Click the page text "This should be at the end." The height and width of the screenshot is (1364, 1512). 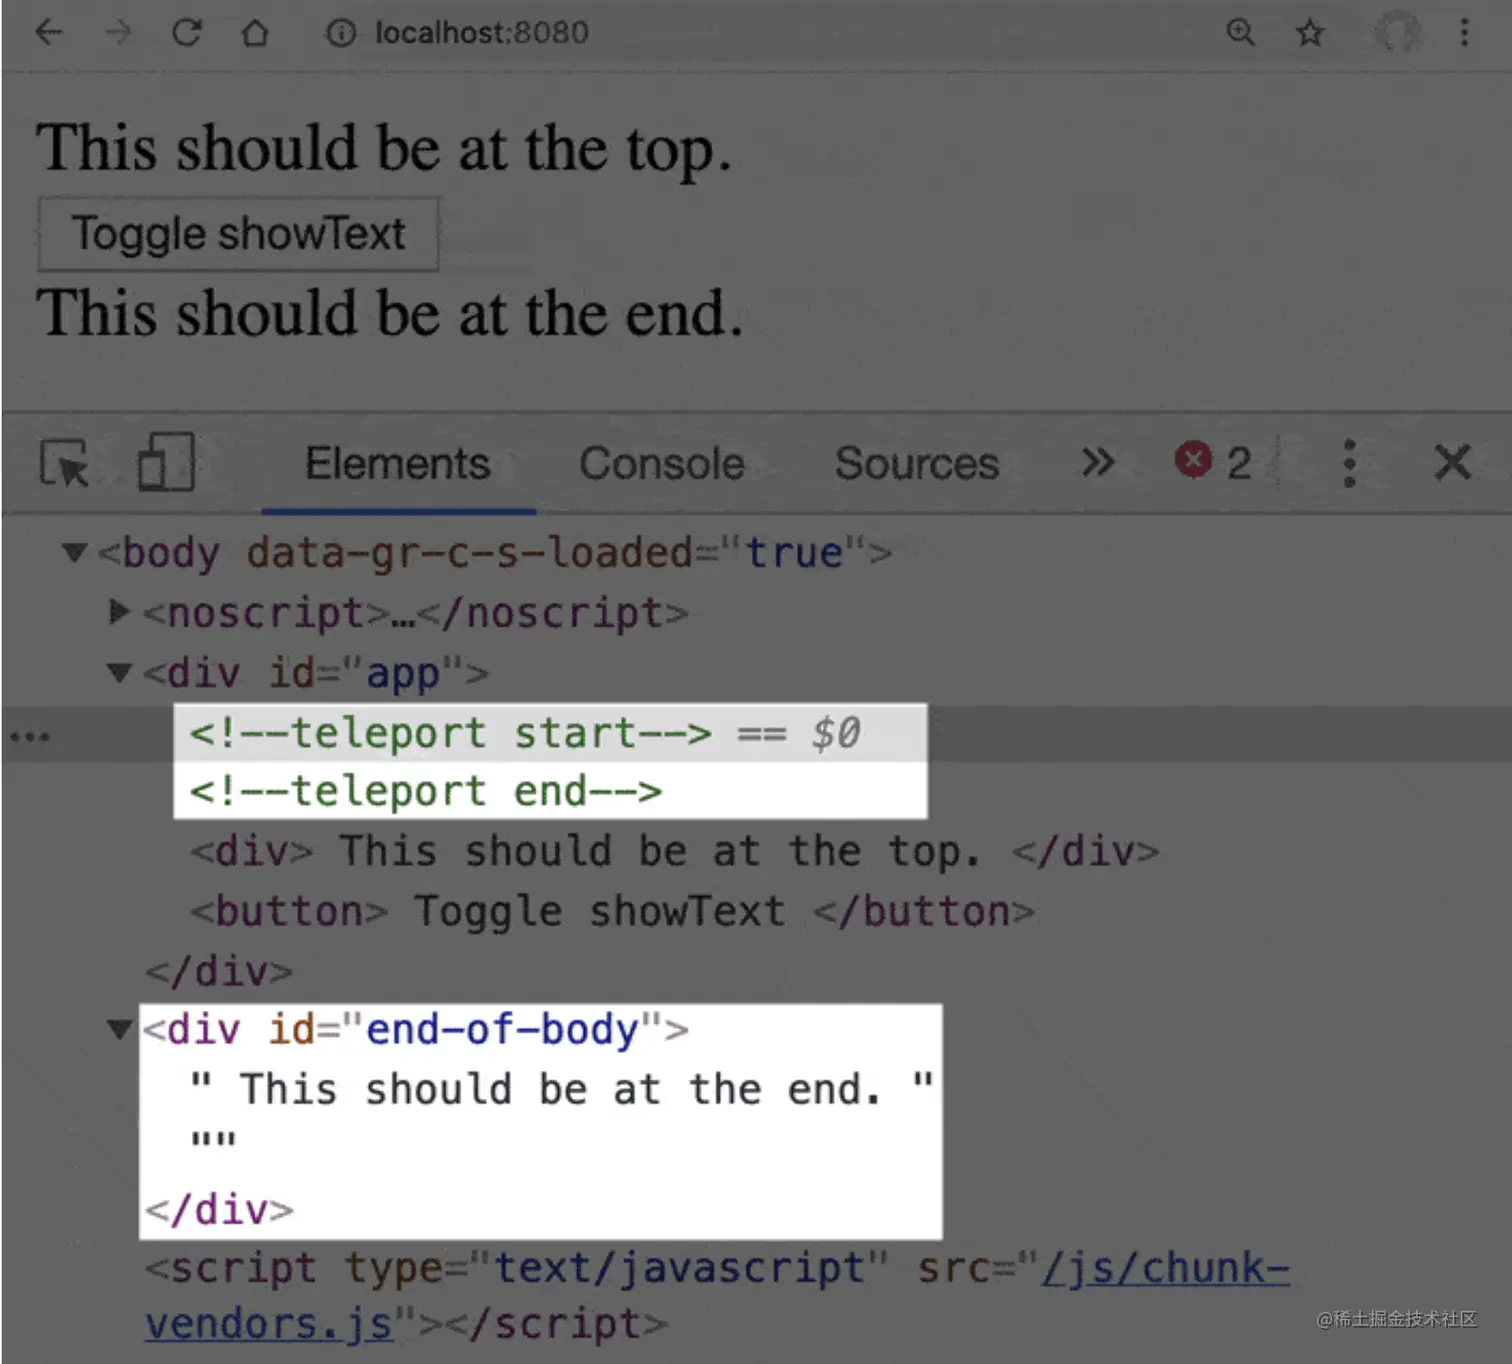click(x=390, y=313)
